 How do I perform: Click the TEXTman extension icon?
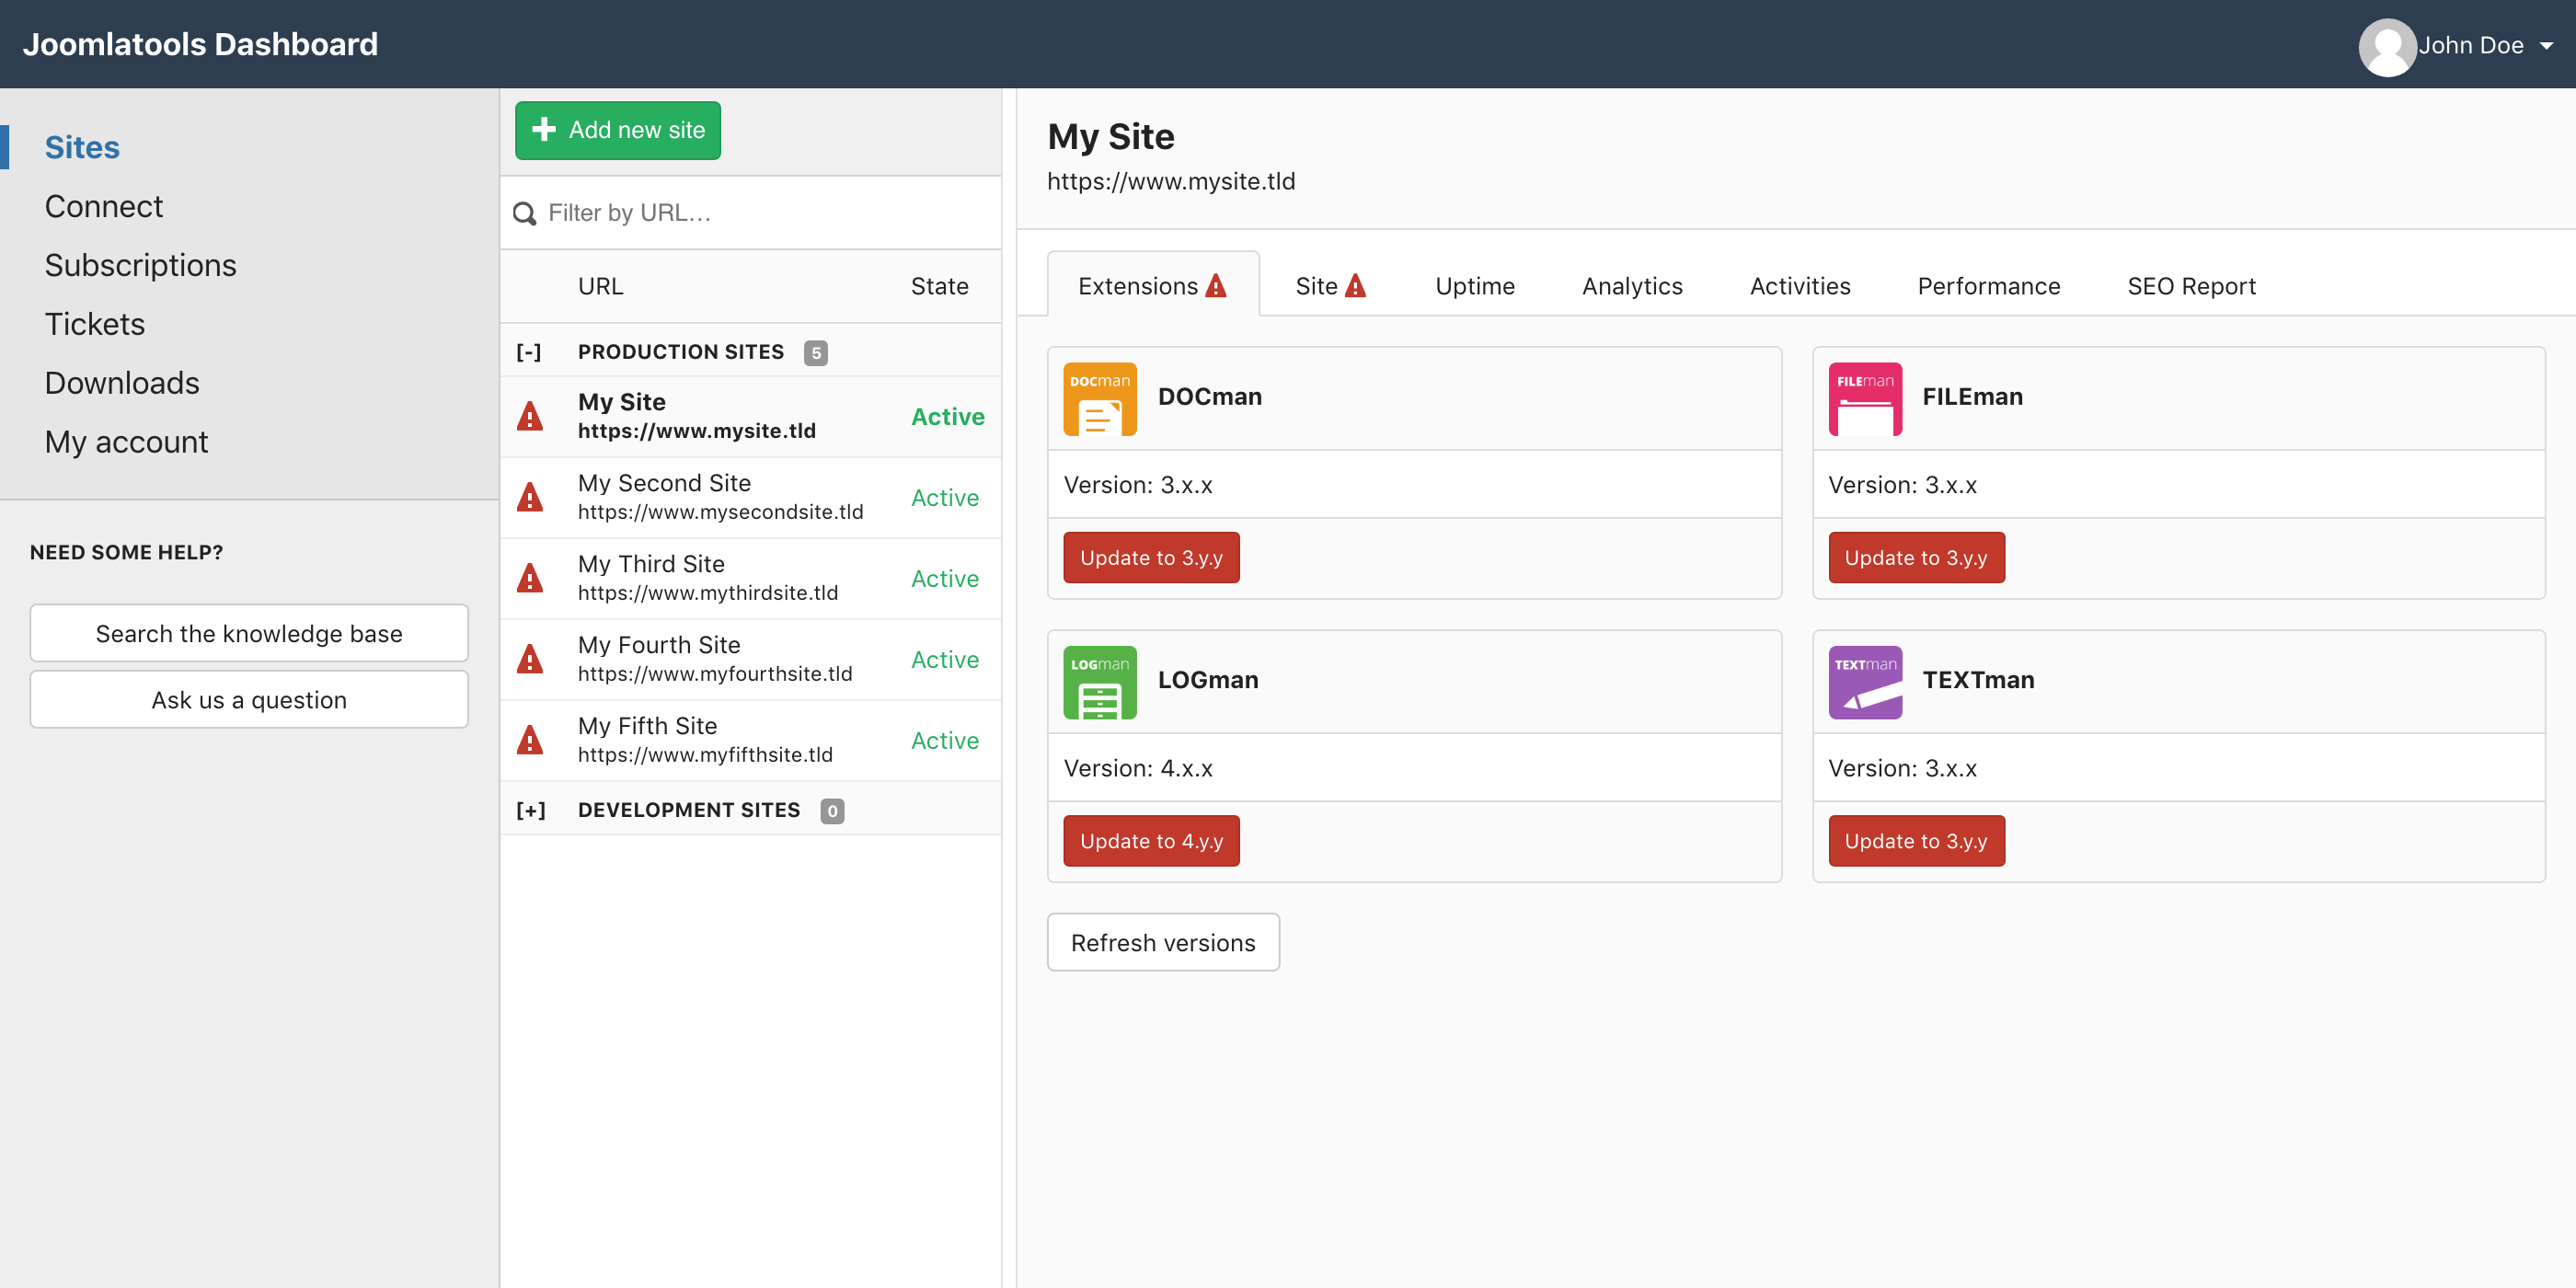[x=1864, y=682]
